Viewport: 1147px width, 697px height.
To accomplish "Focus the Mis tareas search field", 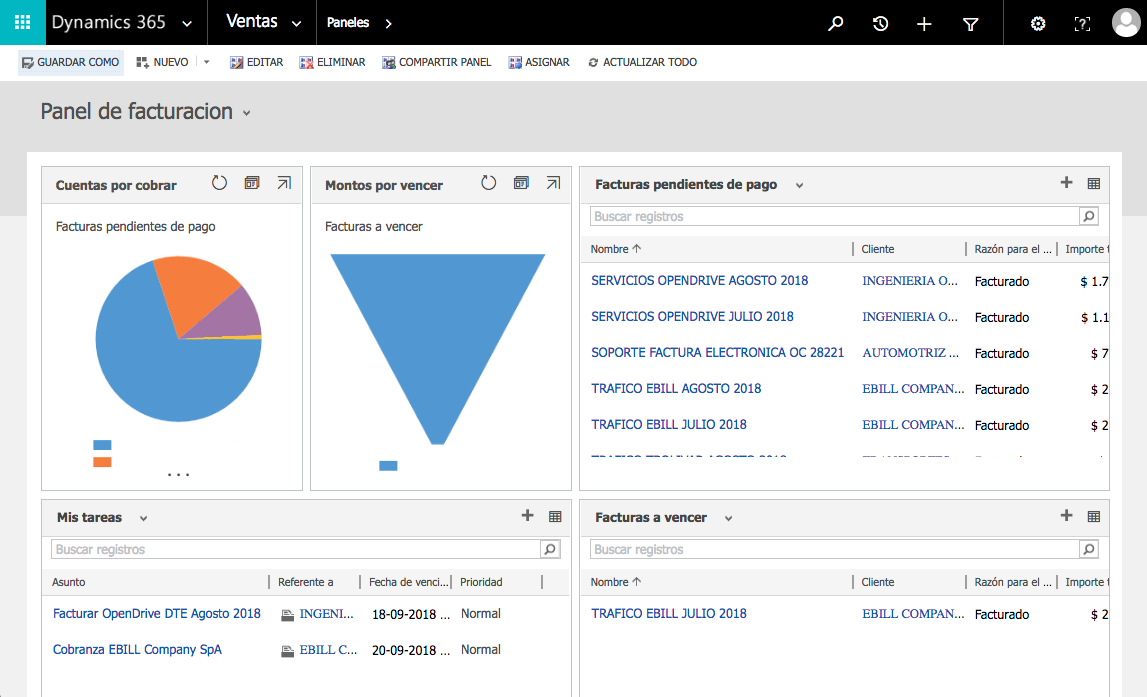I will coord(296,549).
